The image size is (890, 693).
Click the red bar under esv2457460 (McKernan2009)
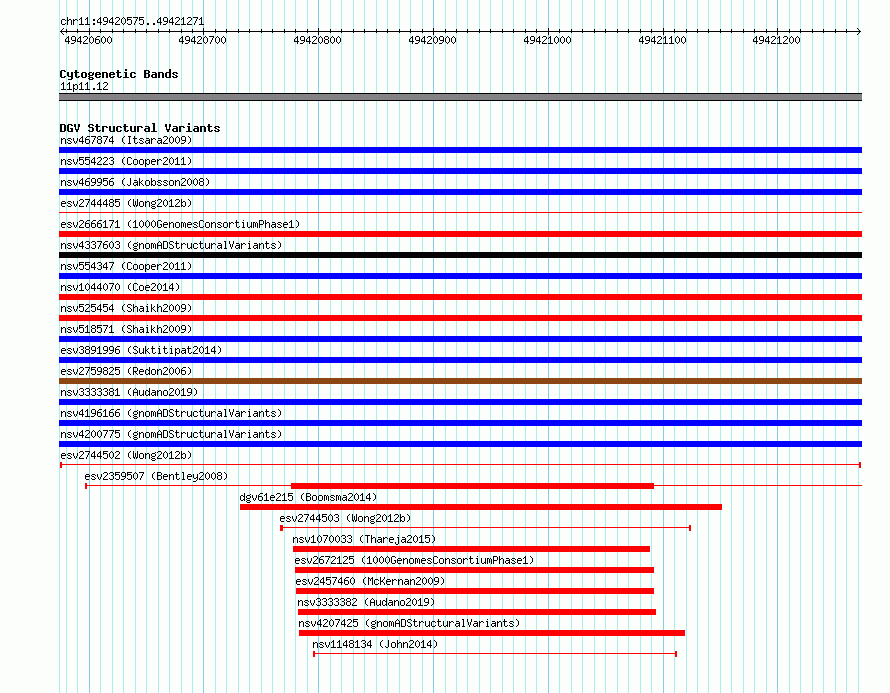(x=475, y=591)
